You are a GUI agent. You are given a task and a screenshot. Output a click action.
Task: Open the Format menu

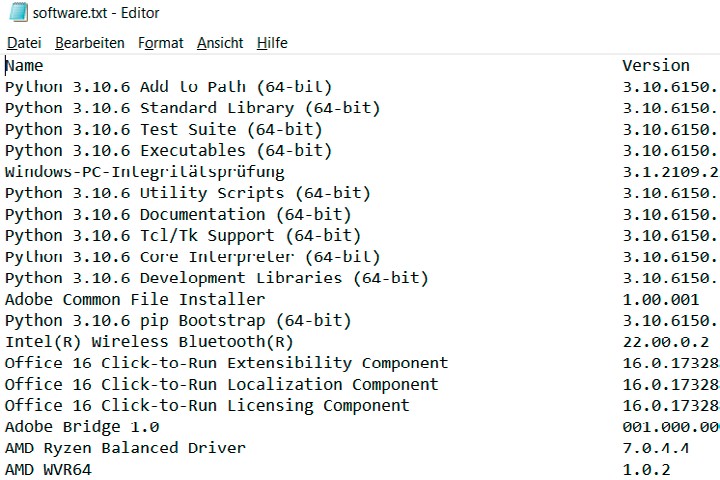161,43
